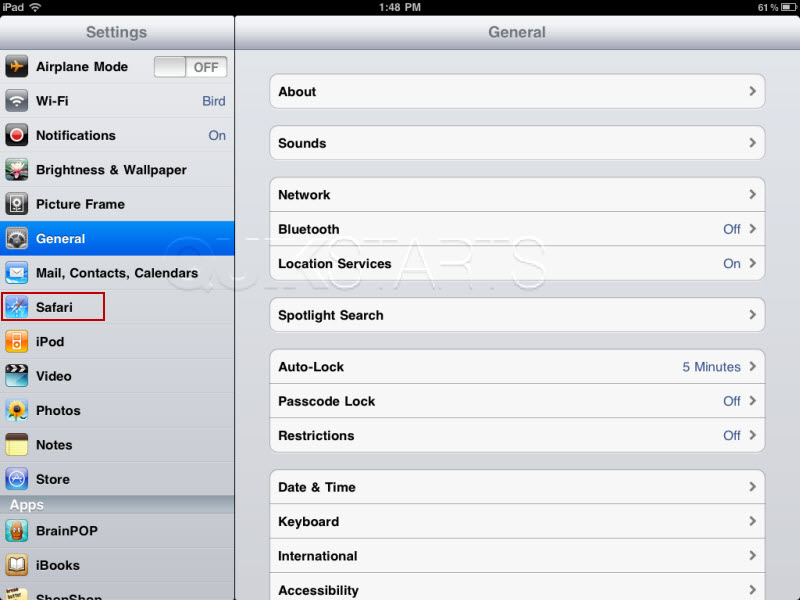Select Wi-Fi in the Settings sidebar
The width and height of the screenshot is (800, 600).
coord(117,101)
